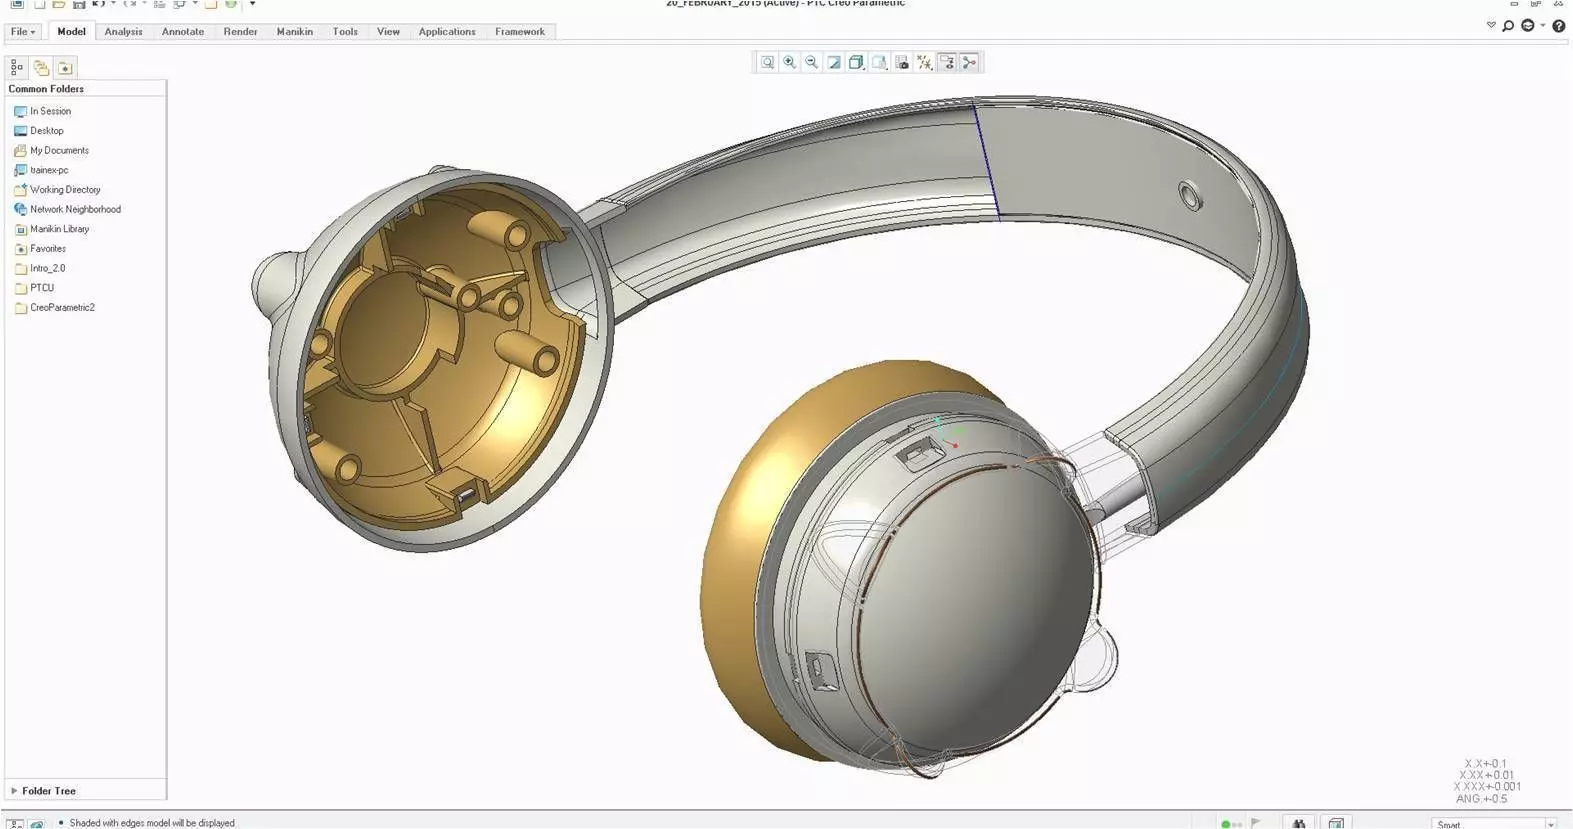Switch to the Annotate tab
The width and height of the screenshot is (1573, 829).
(183, 32)
